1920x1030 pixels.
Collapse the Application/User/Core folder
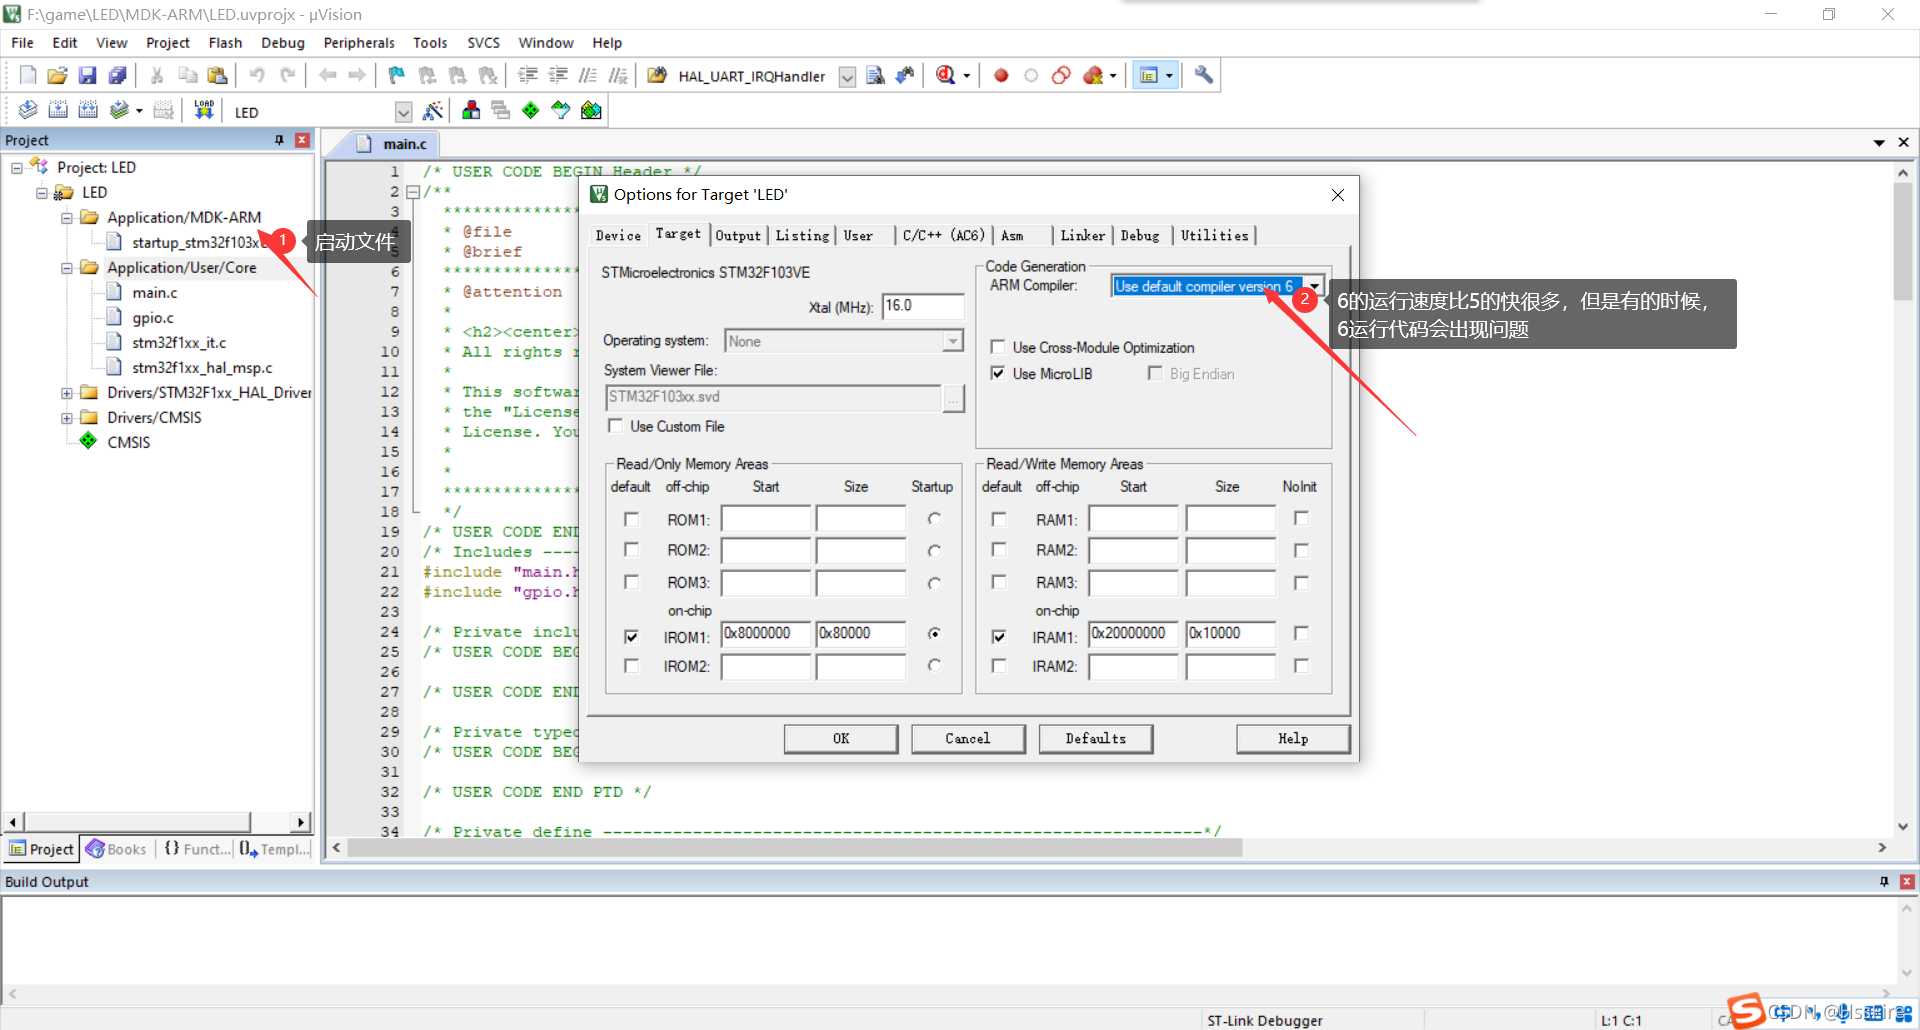click(x=67, y=268)
